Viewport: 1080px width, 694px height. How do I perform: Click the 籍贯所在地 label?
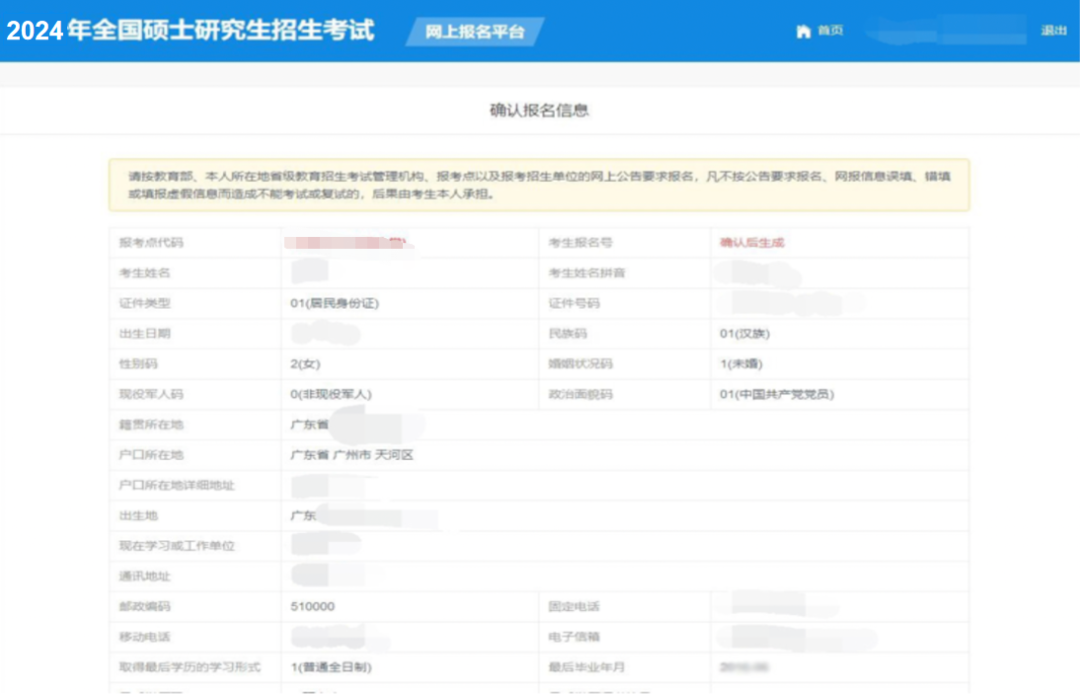pos(152,424)
